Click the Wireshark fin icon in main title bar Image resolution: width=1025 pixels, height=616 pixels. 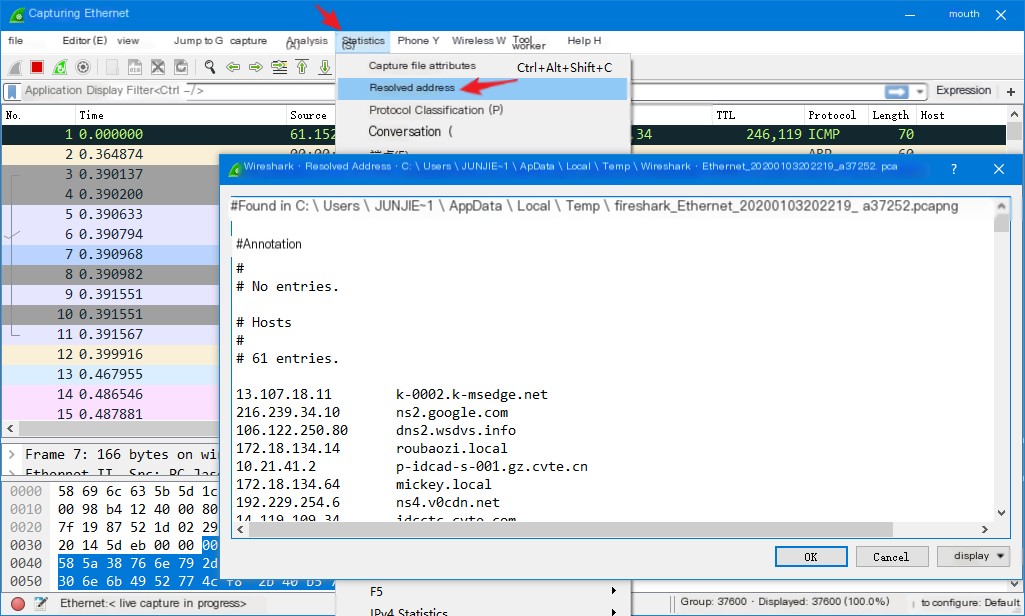pyautogui.click(x=16, y=14)
